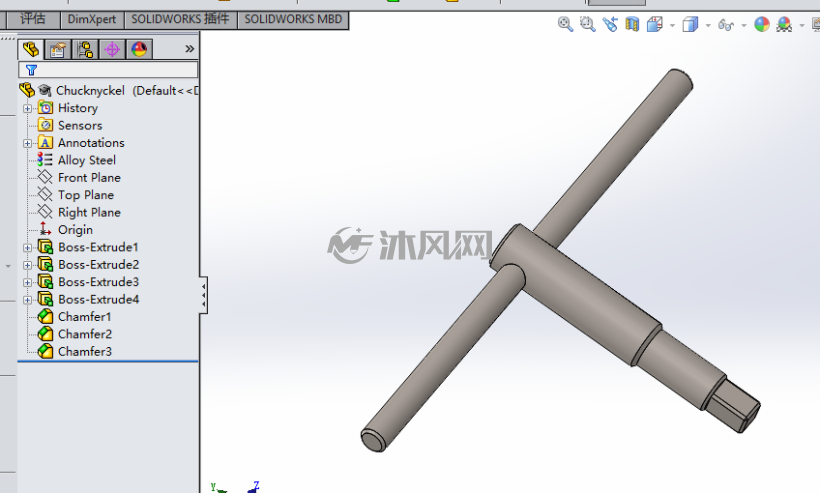Click the Zoom to Fit icon
This screenshot has width=820, height=493.
565,24
